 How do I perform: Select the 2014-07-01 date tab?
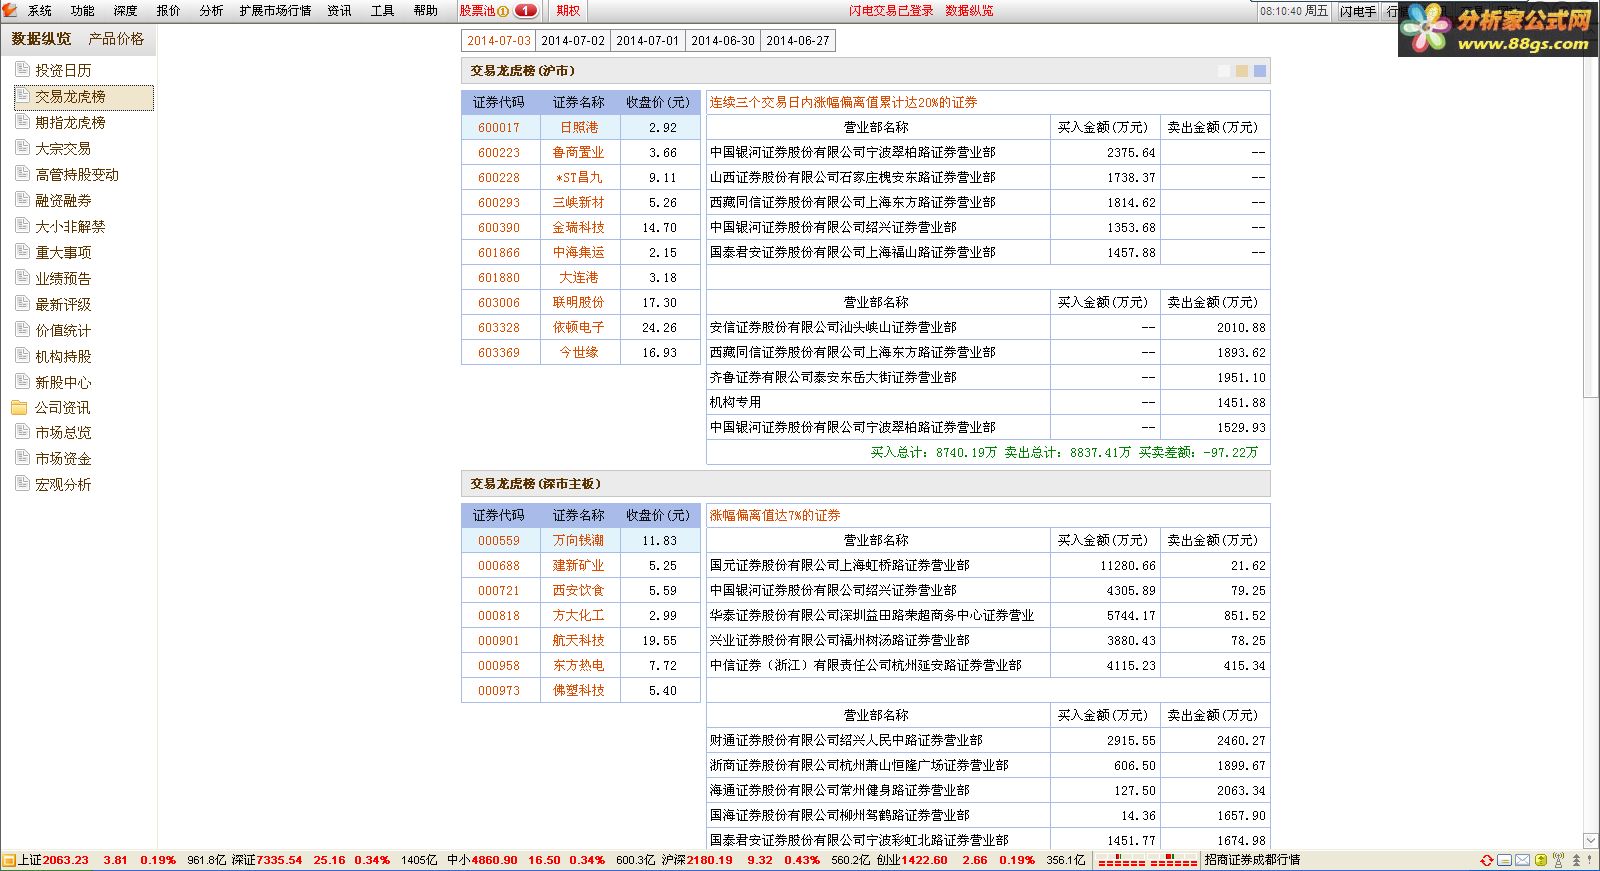coord(648,41)
